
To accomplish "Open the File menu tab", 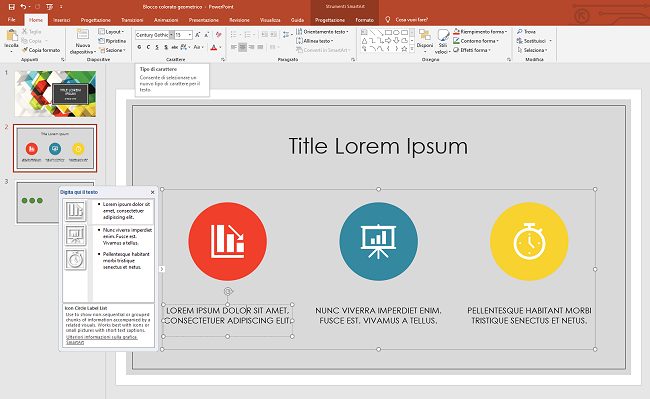I will coord(12,19).
